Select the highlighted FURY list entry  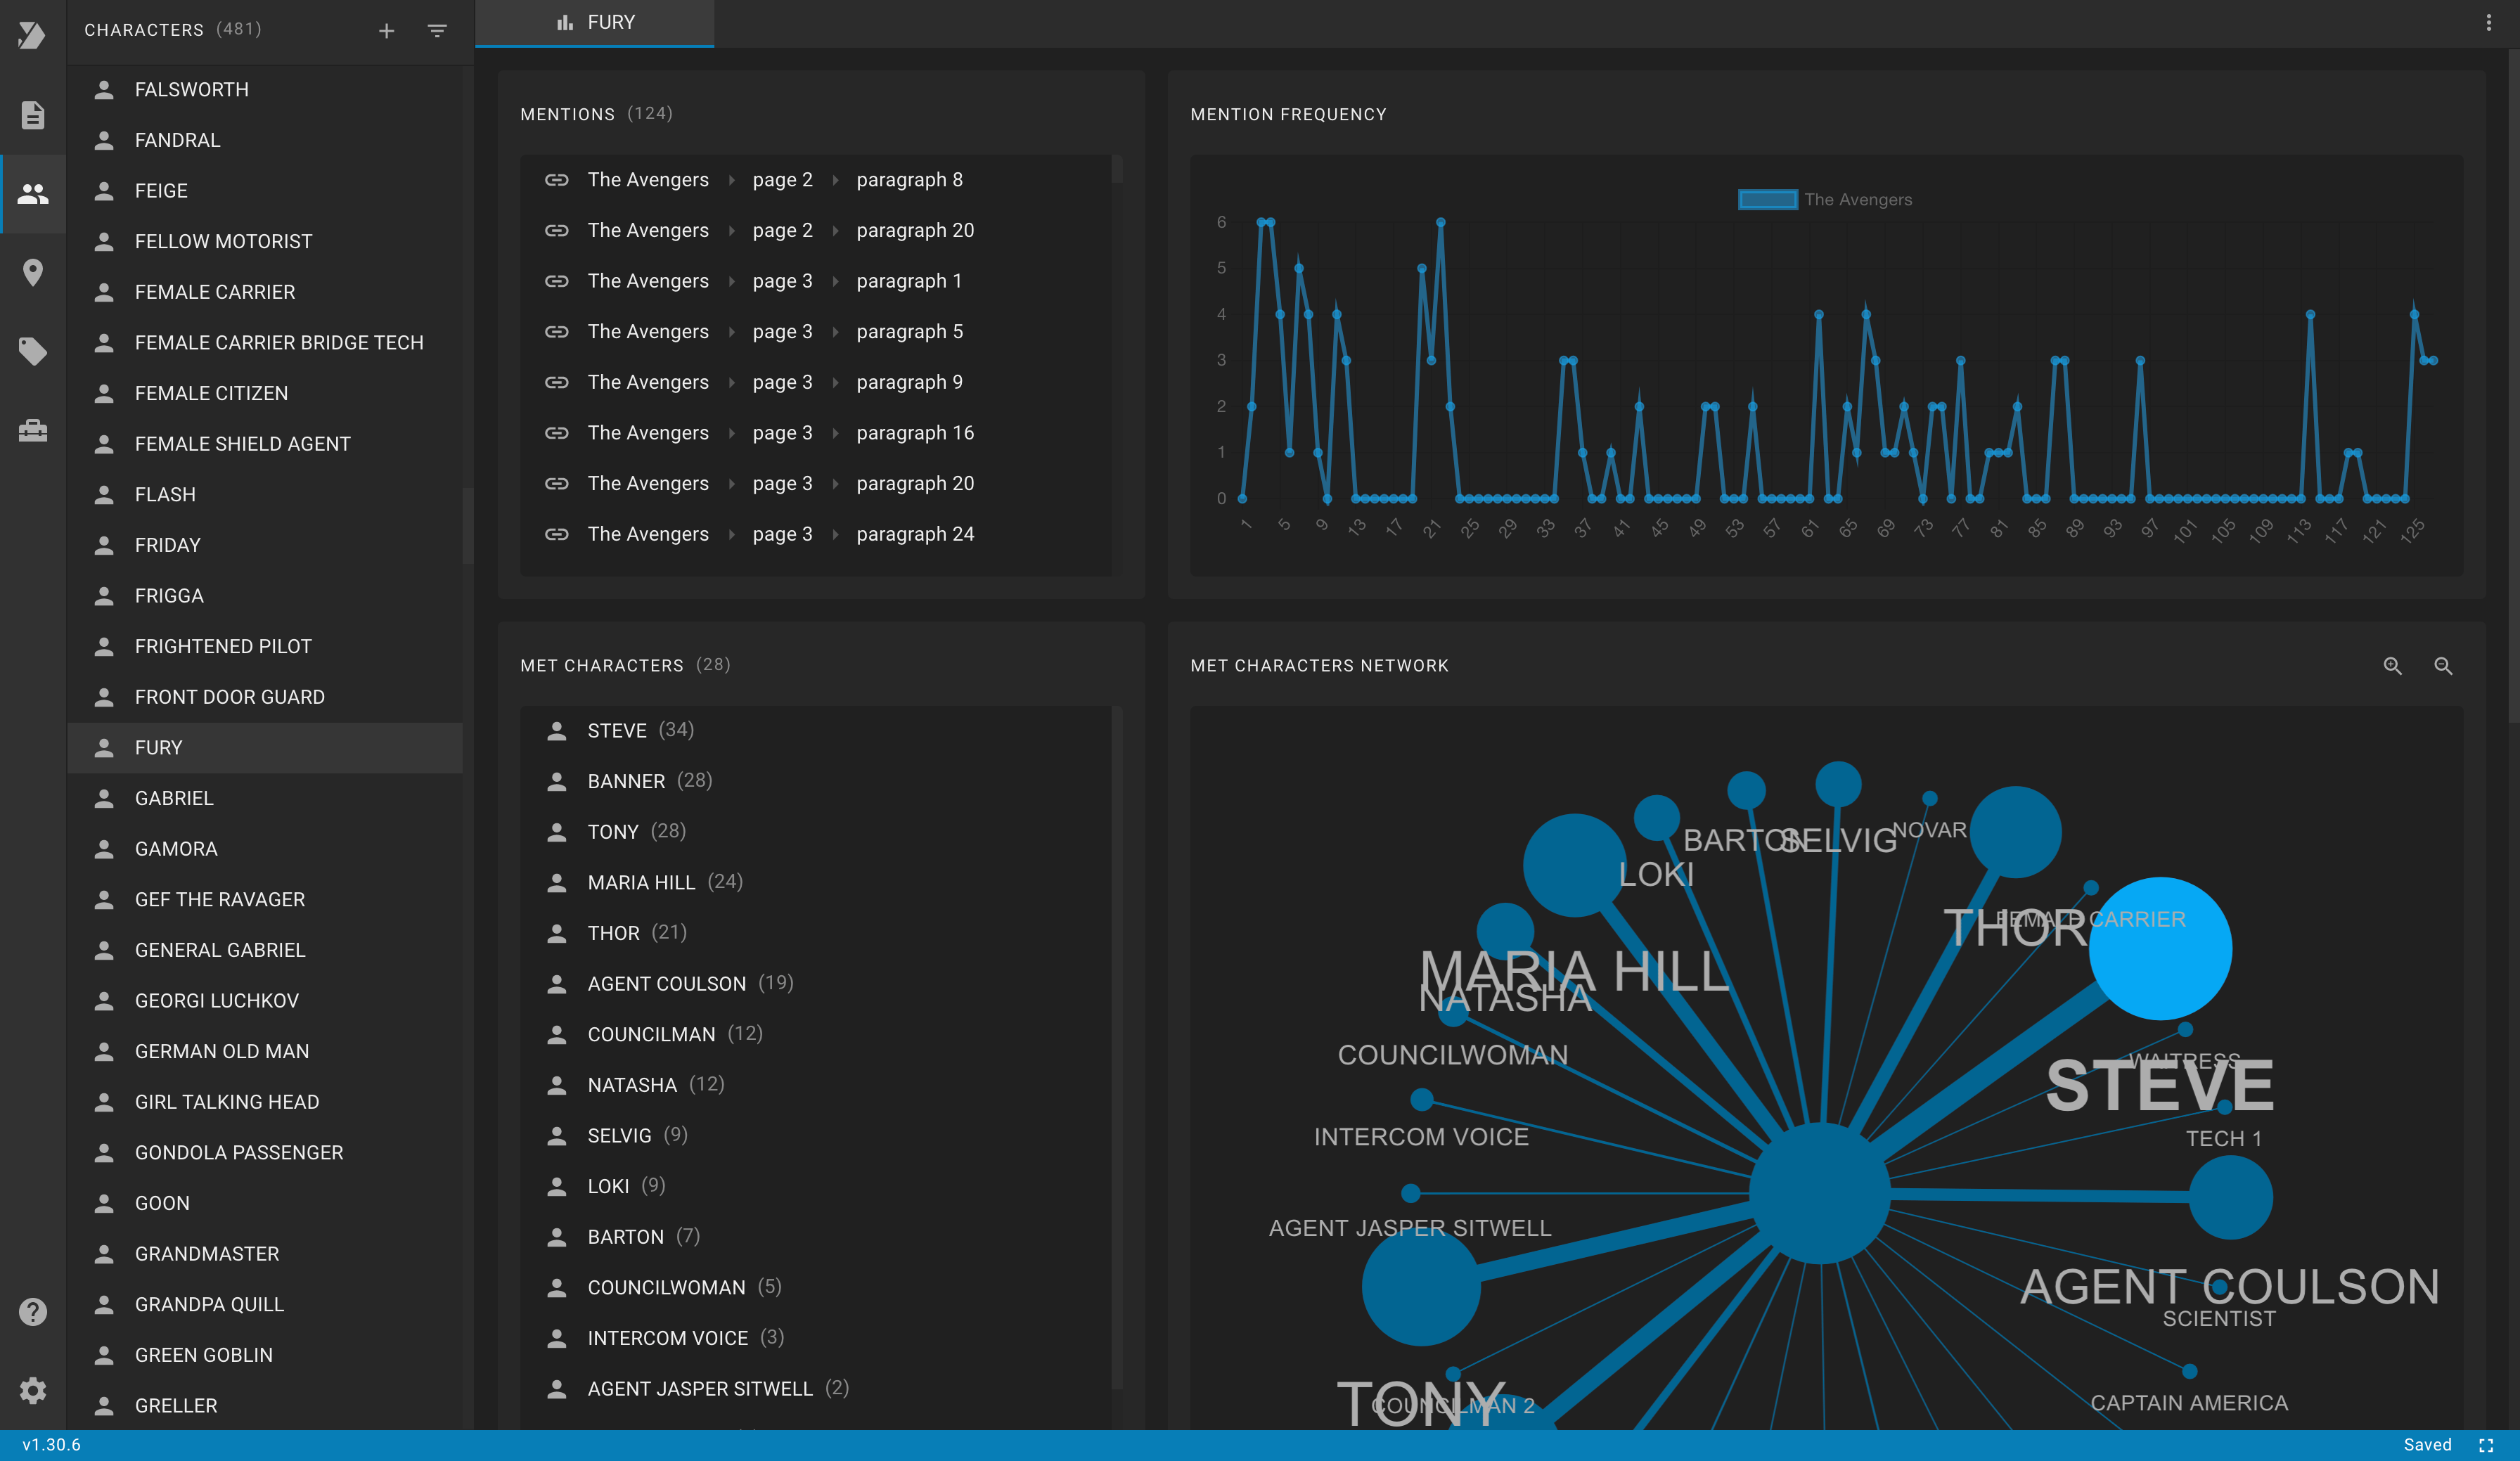265,748
